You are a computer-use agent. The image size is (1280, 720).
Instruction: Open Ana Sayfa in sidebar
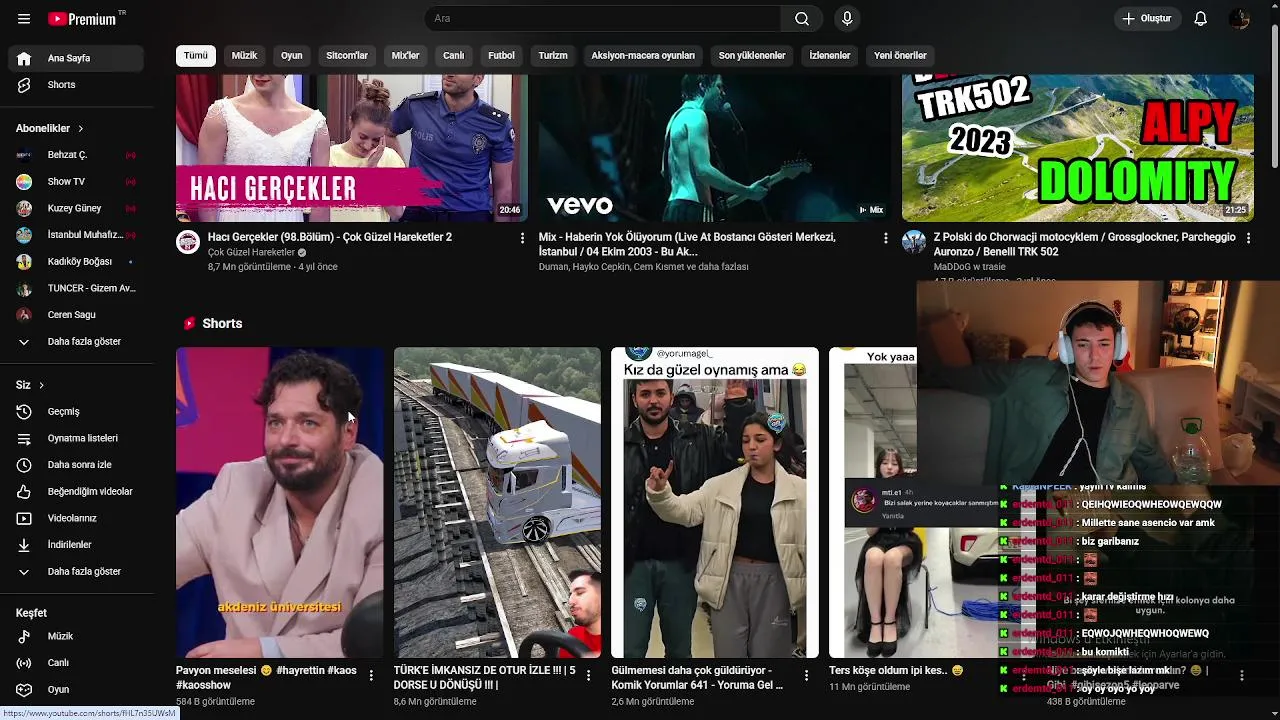point(76,58)
